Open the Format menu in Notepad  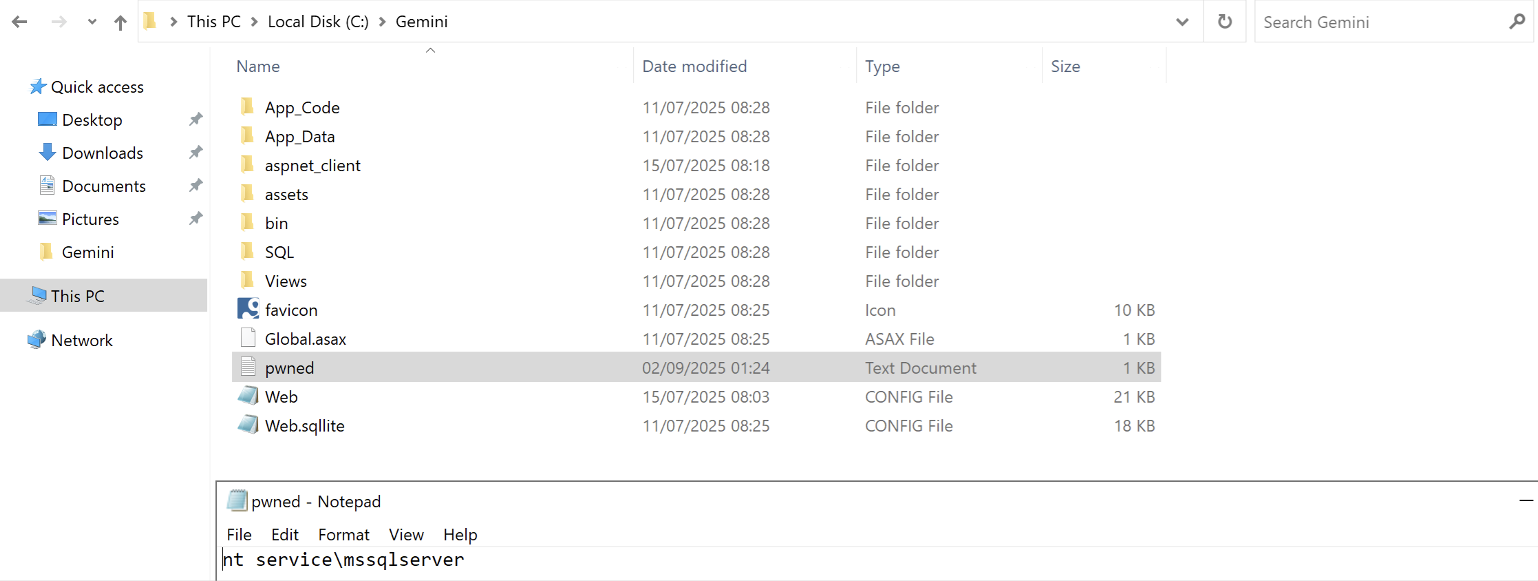click(x=343, y=534)
